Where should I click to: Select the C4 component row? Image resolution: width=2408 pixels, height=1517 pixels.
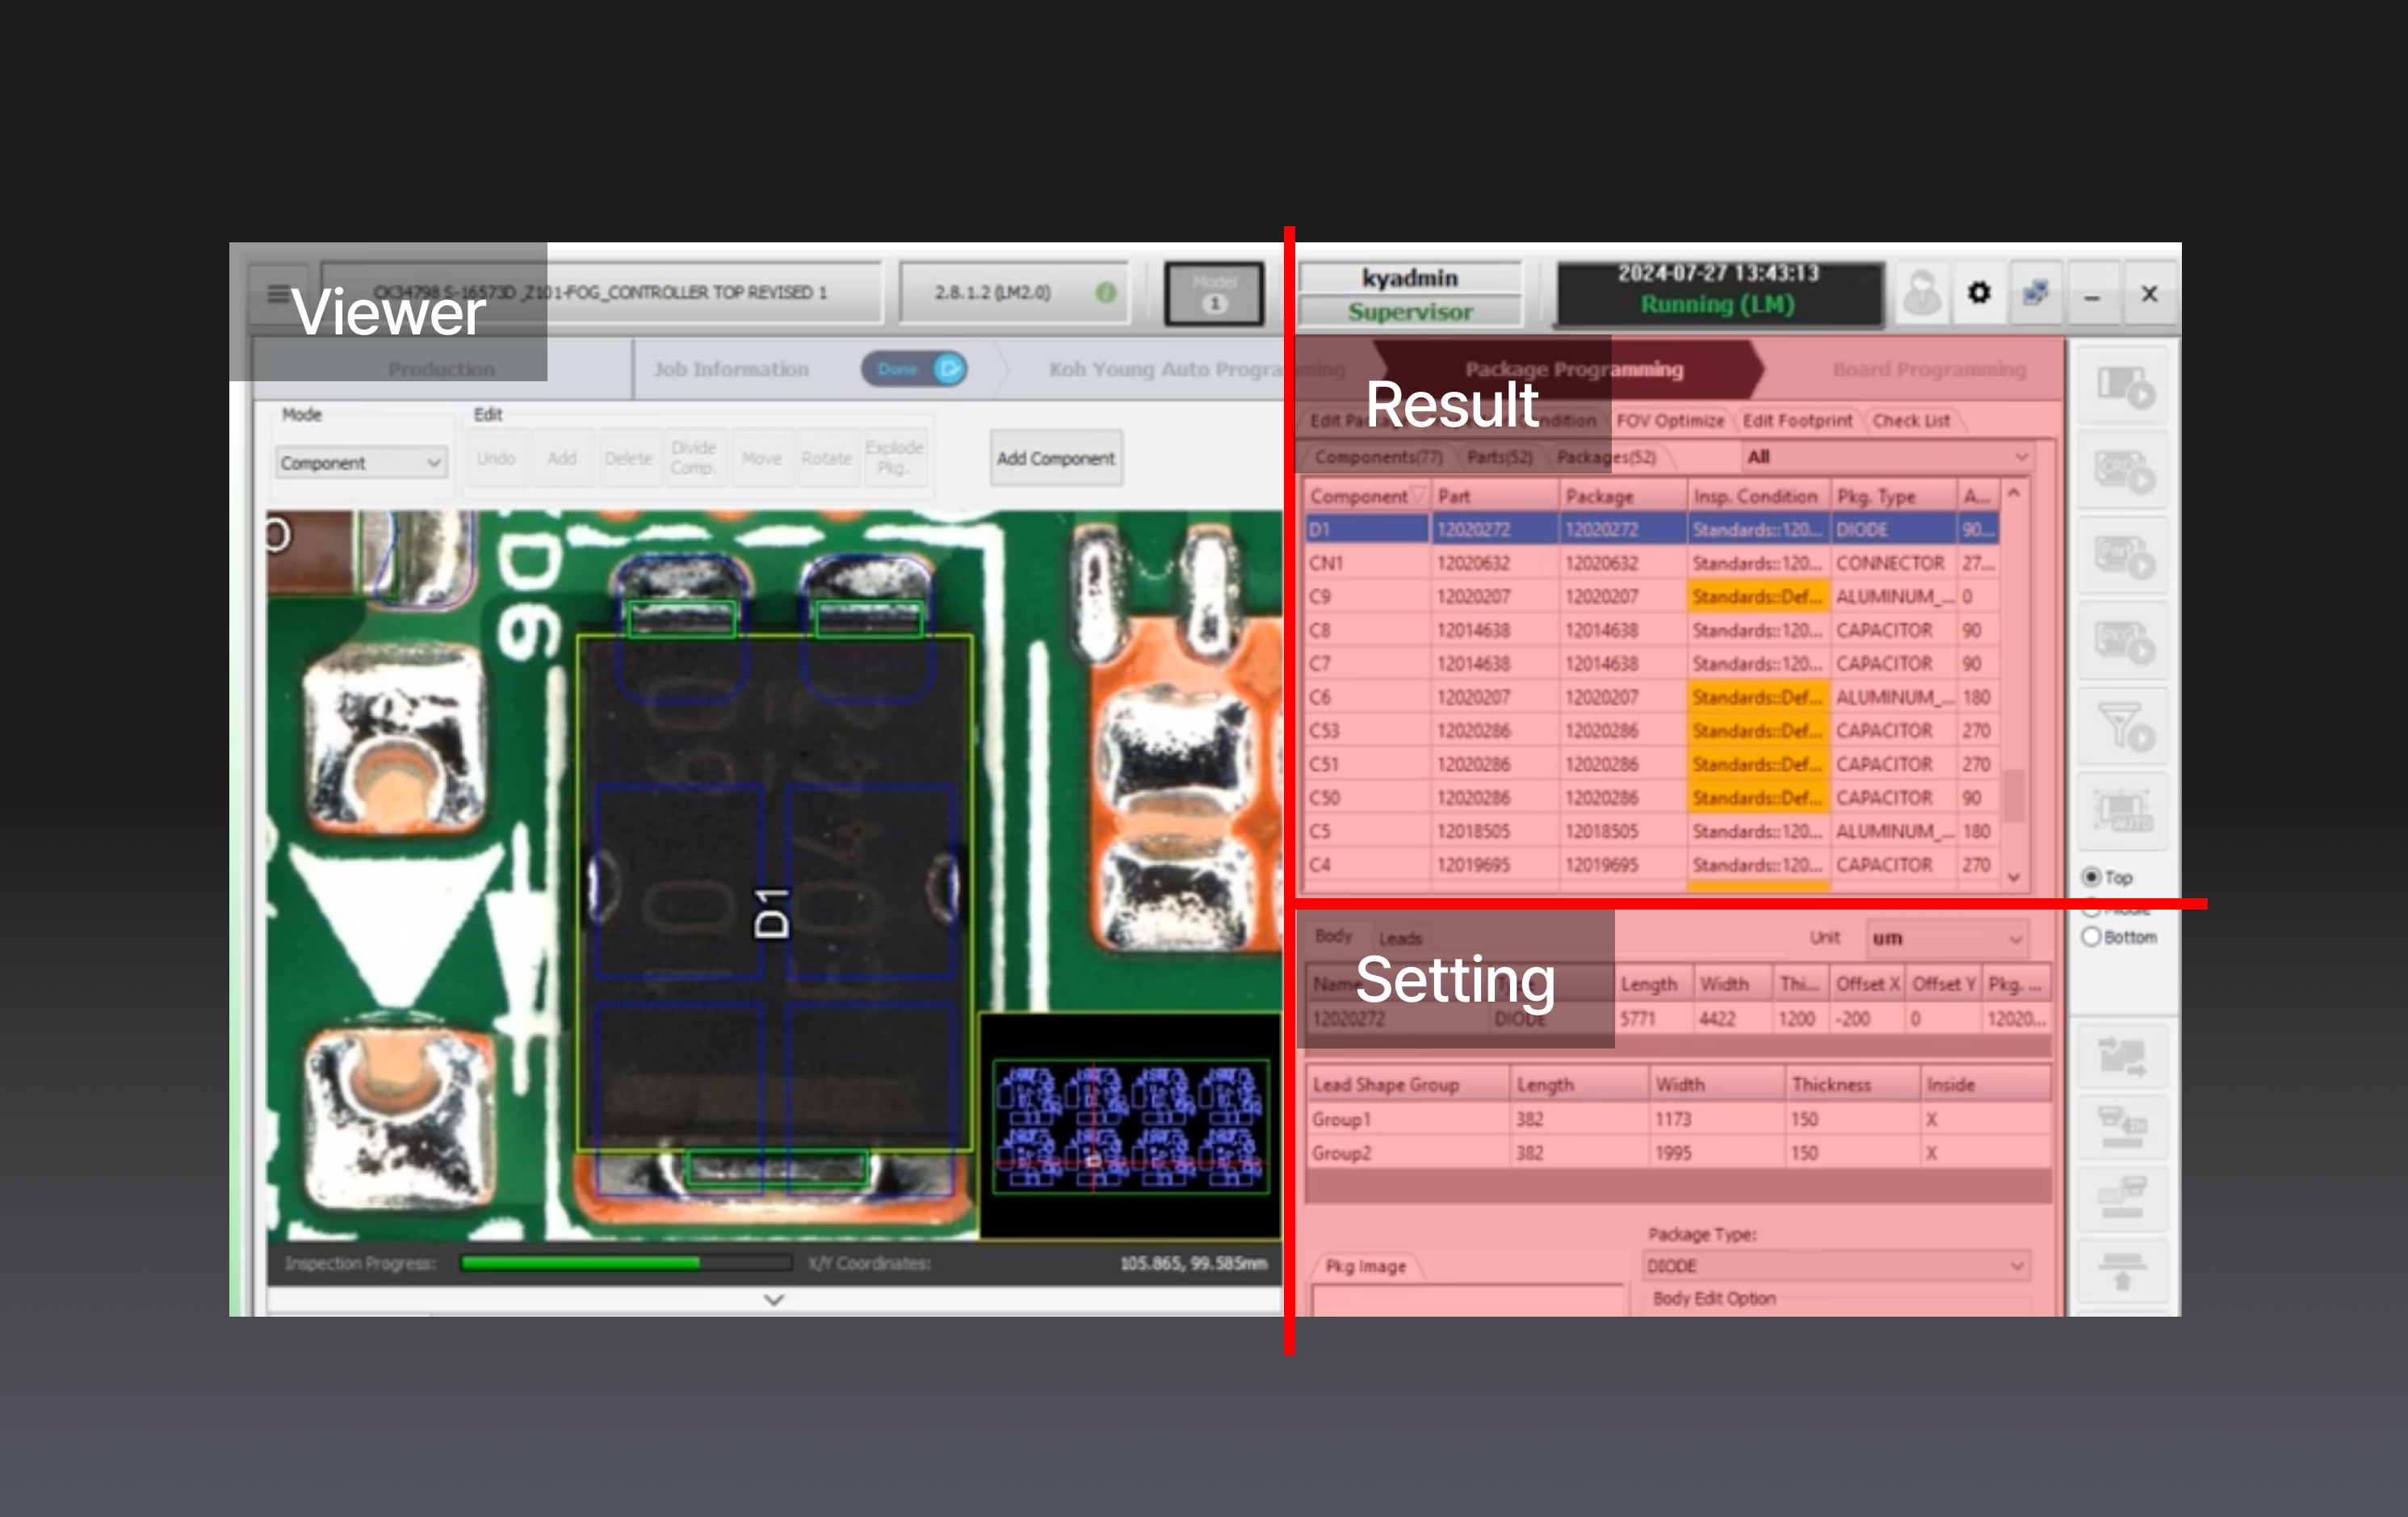point(1652,865)
